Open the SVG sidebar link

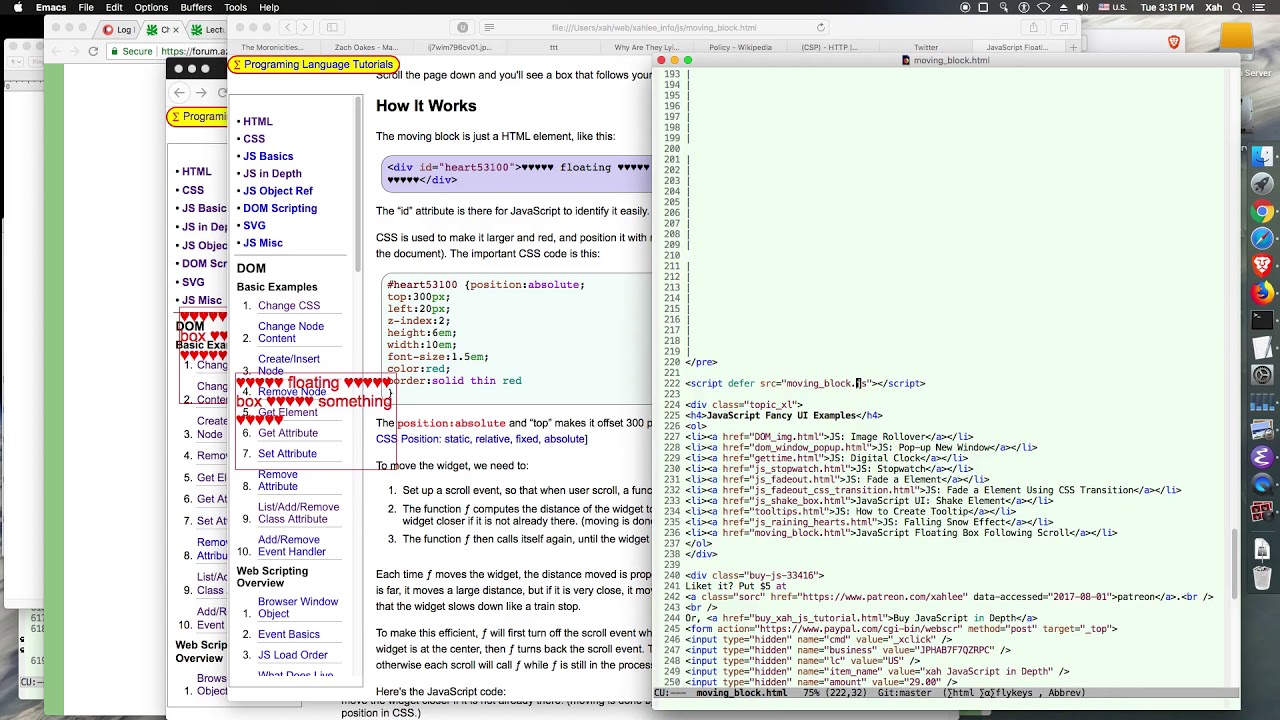click(254, 226)
